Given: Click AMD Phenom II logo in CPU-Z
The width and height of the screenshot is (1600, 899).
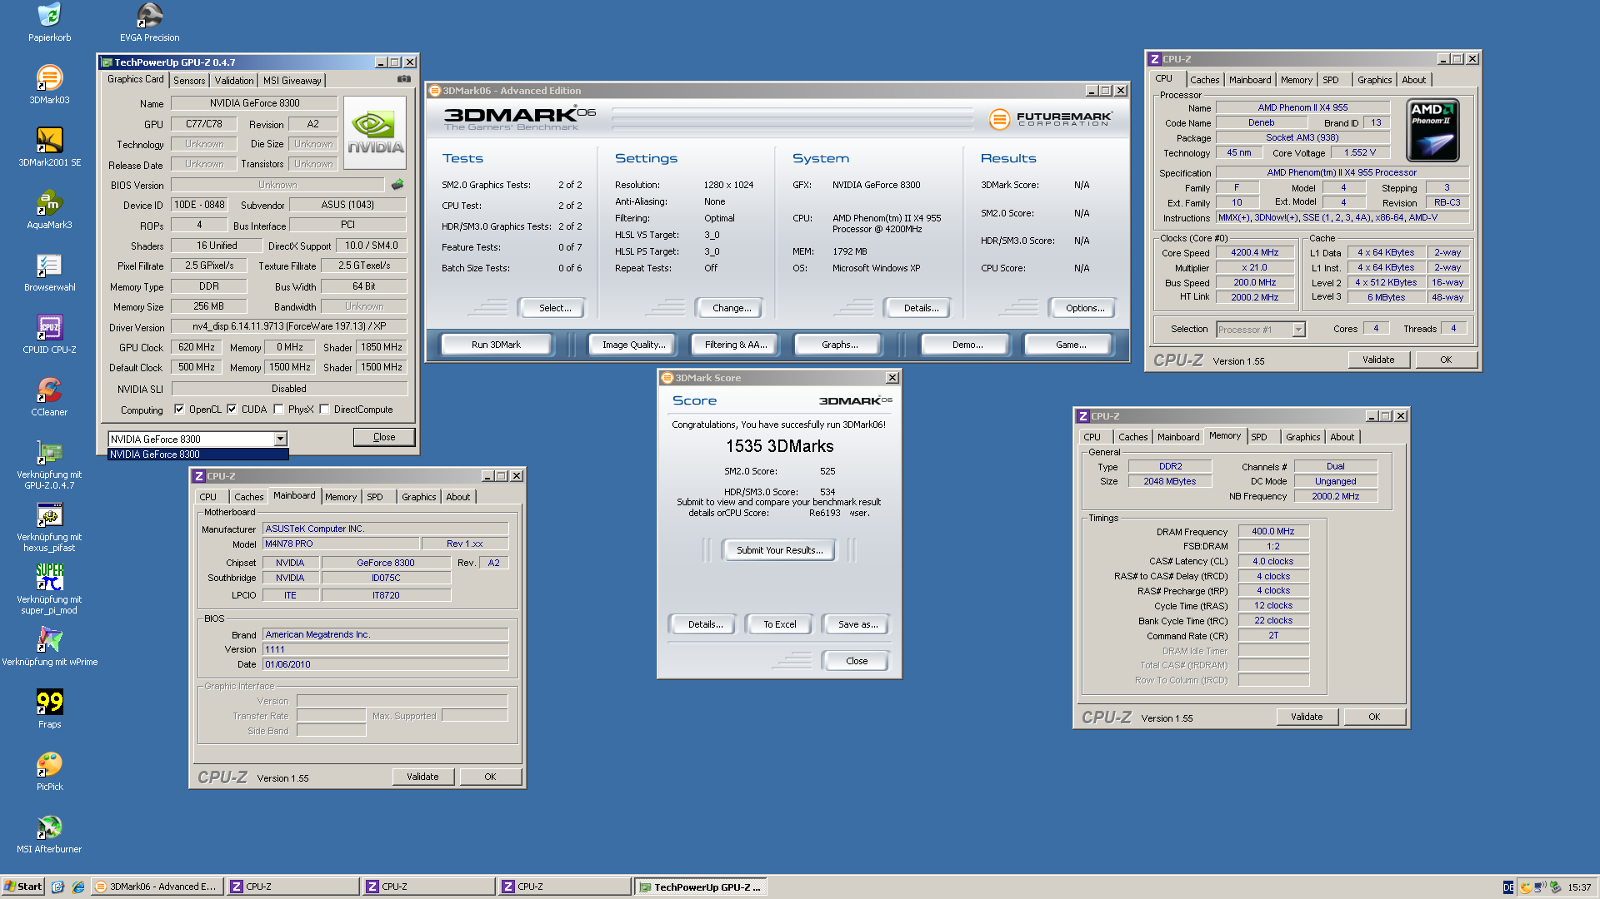Looking at the screenshot, I should (1433, 130).
